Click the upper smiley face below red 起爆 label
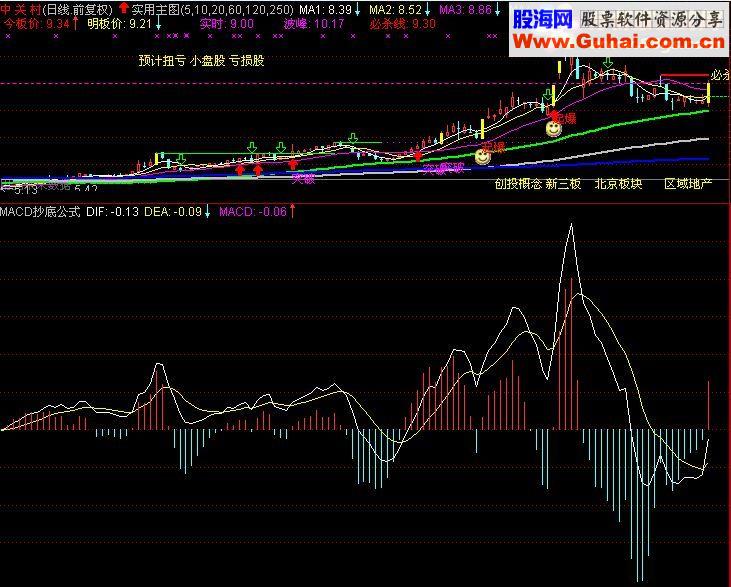Screen dimensions: 731x587 554,129
